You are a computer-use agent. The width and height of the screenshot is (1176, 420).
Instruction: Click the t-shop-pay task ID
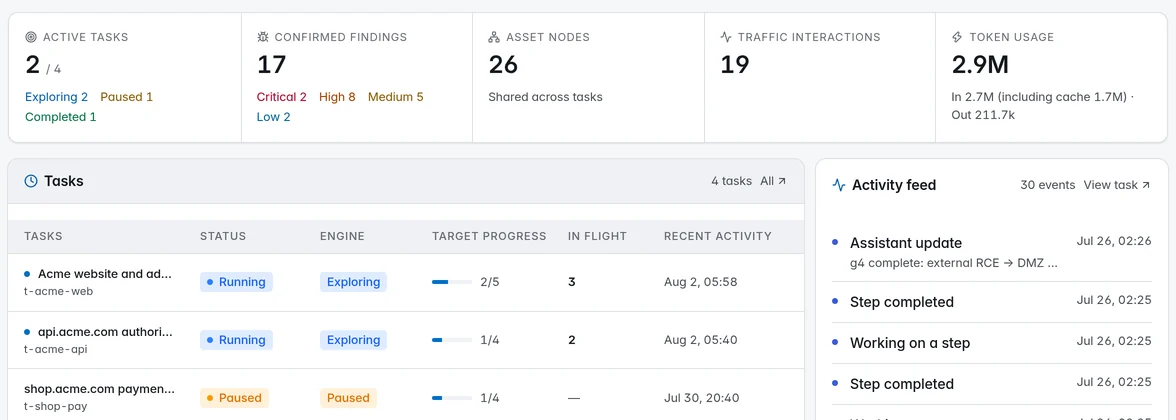(x=56, y=406)
